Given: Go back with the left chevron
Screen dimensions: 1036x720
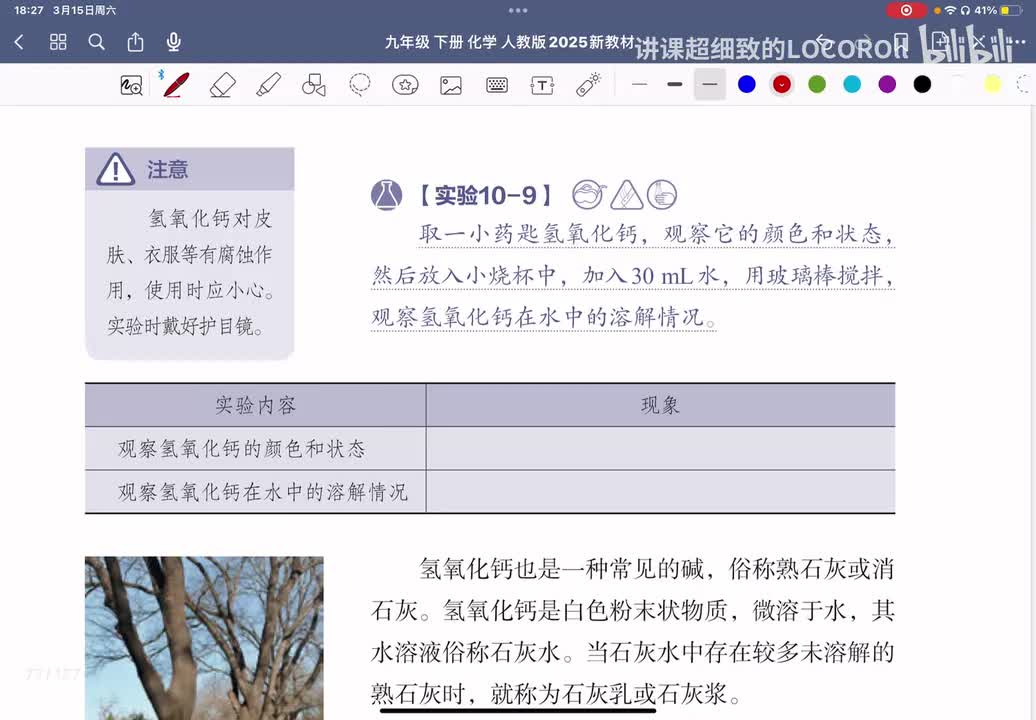Looking at the screenshot, I should (19, 42).
